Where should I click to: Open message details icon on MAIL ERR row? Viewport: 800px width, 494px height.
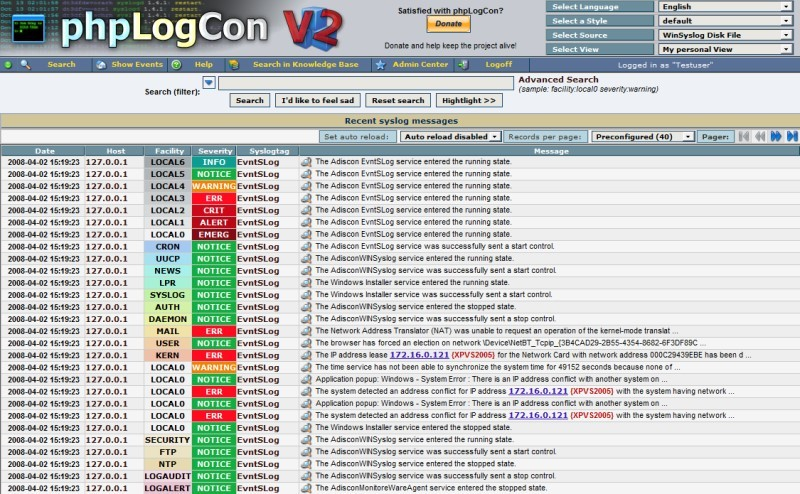click(x=306, y=331)
